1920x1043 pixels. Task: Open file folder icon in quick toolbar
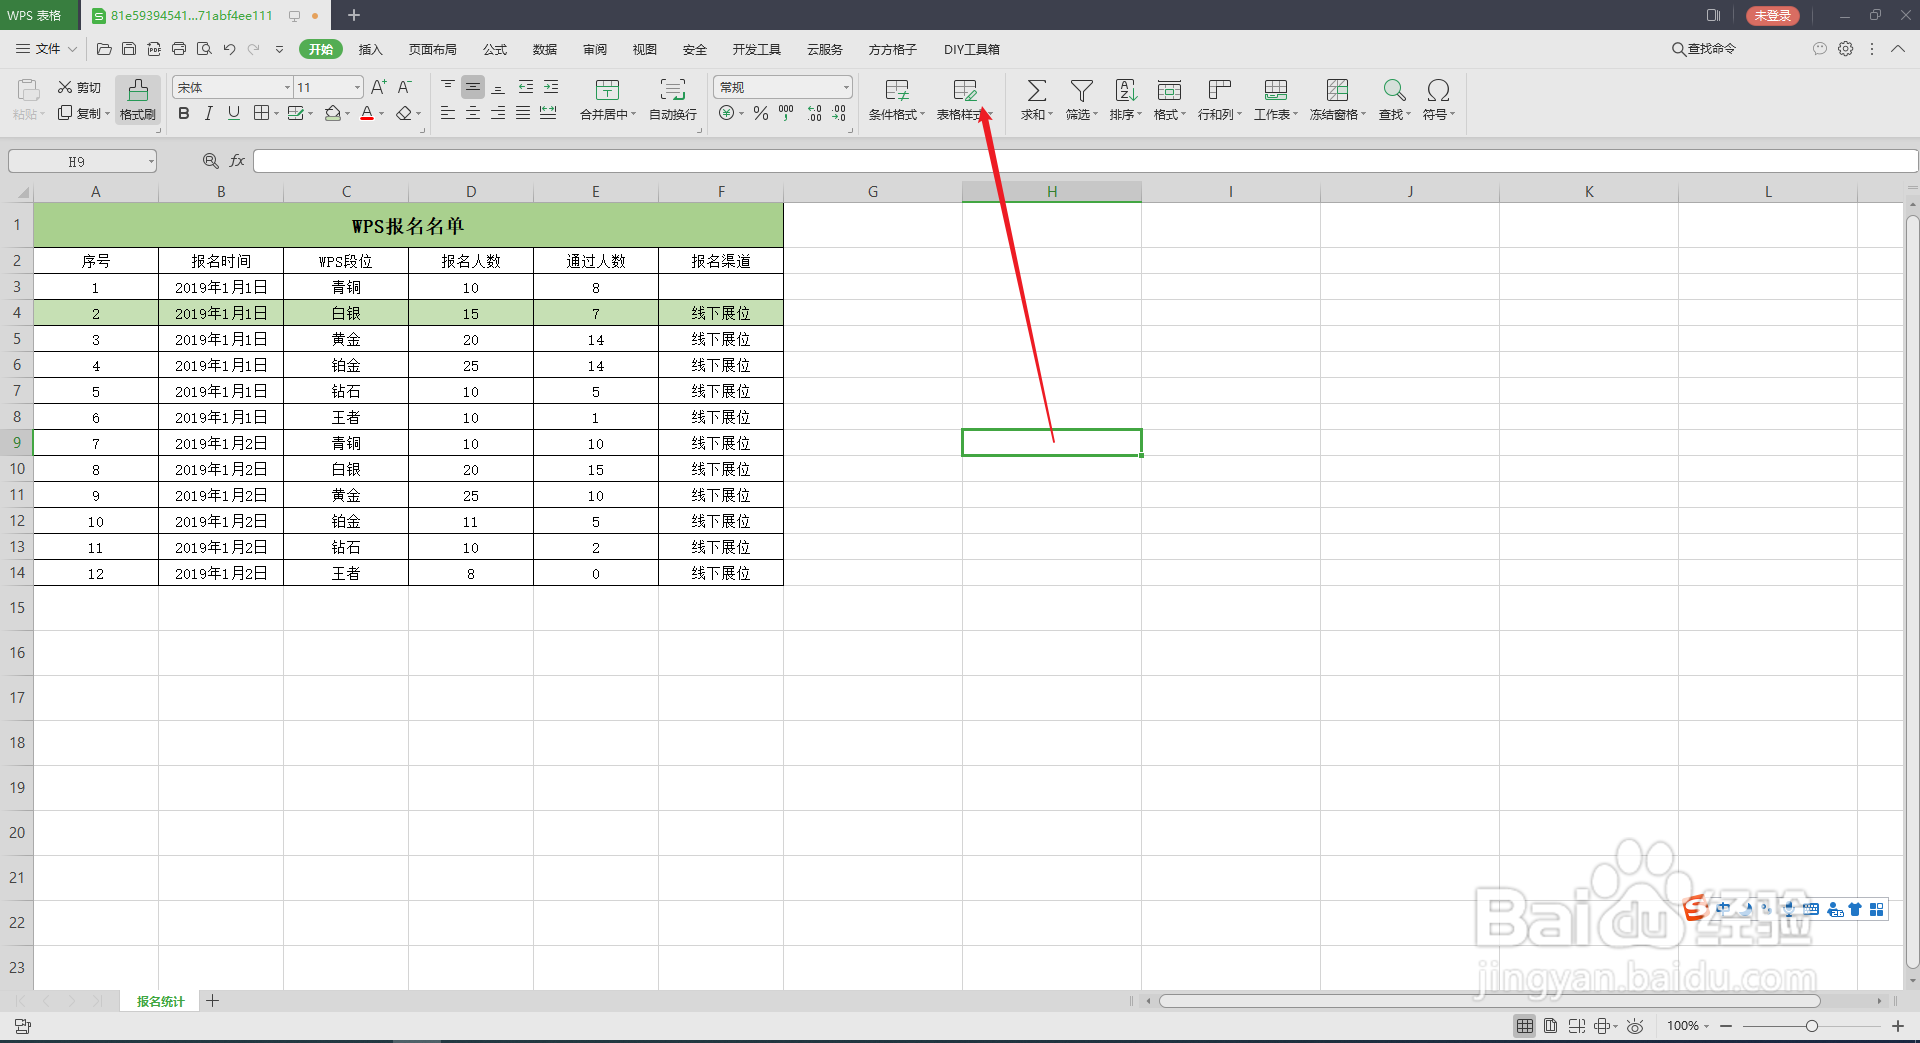(x=104, y=49)
